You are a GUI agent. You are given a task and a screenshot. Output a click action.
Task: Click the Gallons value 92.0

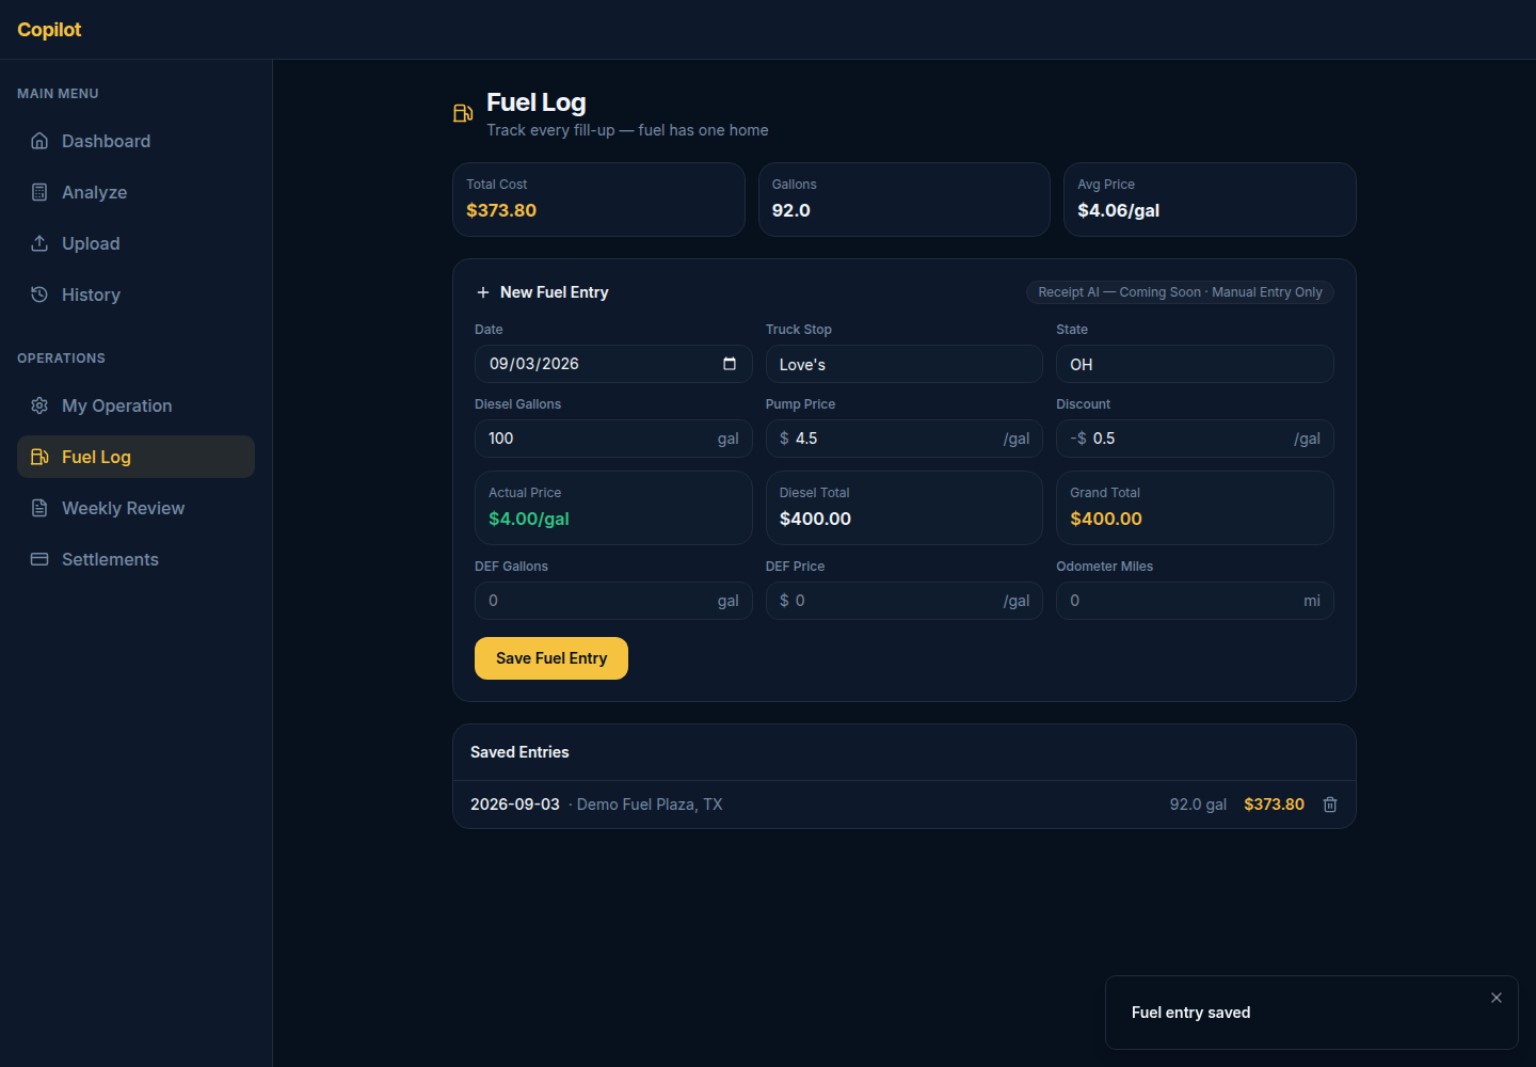[791, 211]
